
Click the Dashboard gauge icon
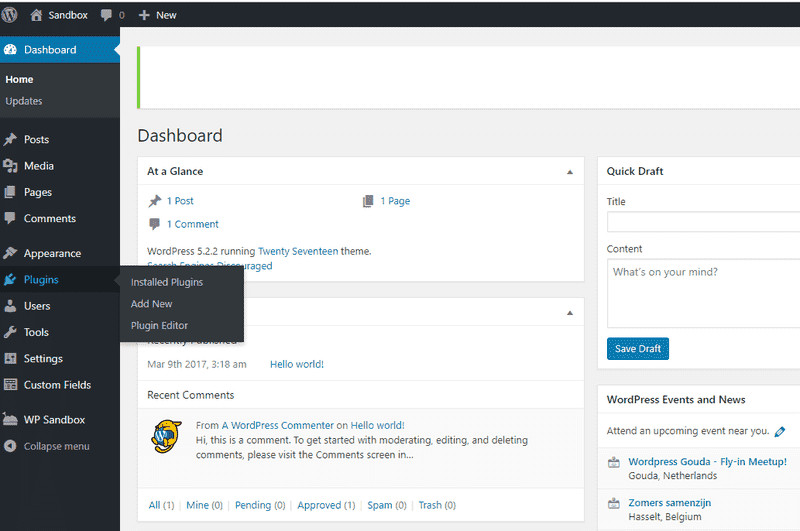point(10,49)
